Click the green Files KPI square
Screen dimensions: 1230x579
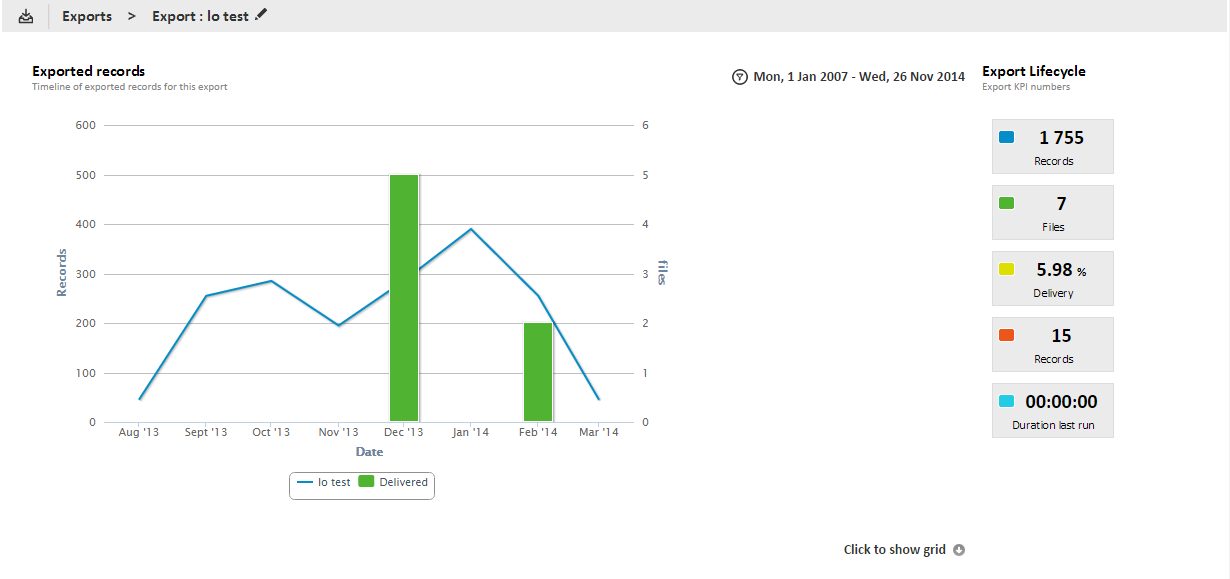(1007, 204)
